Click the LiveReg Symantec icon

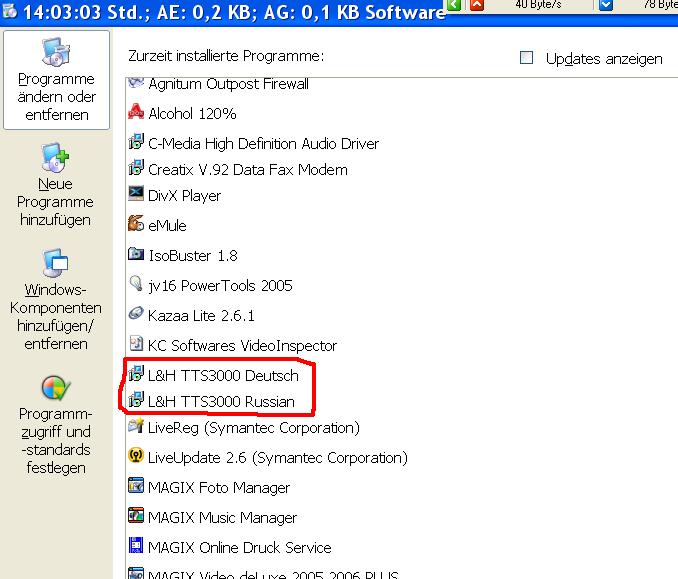136,425
